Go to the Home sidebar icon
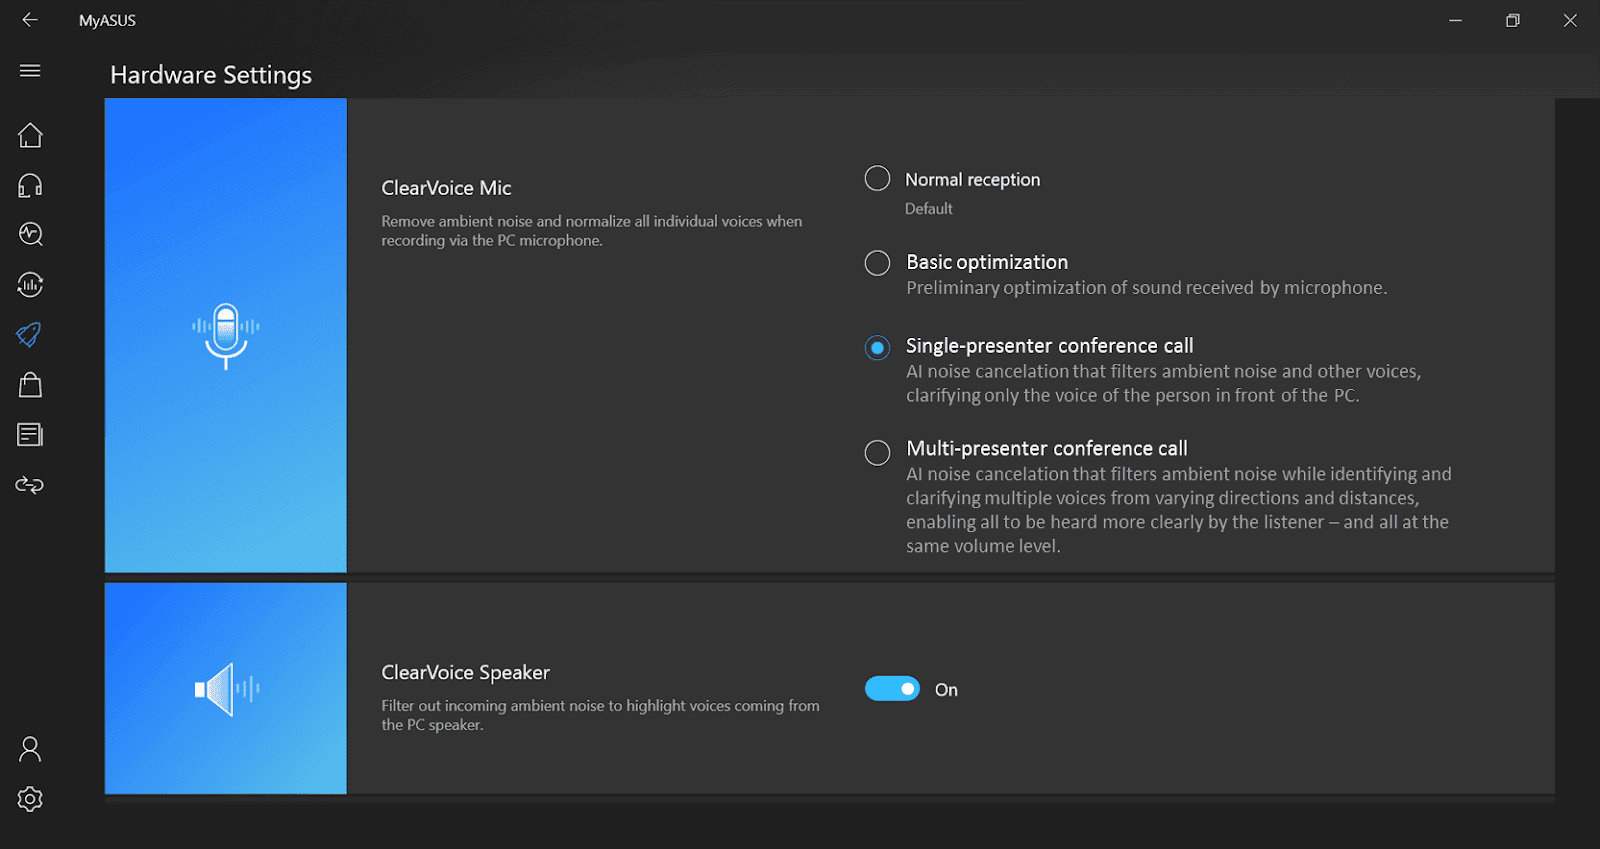1600x849 pixels. pos(30,135)
